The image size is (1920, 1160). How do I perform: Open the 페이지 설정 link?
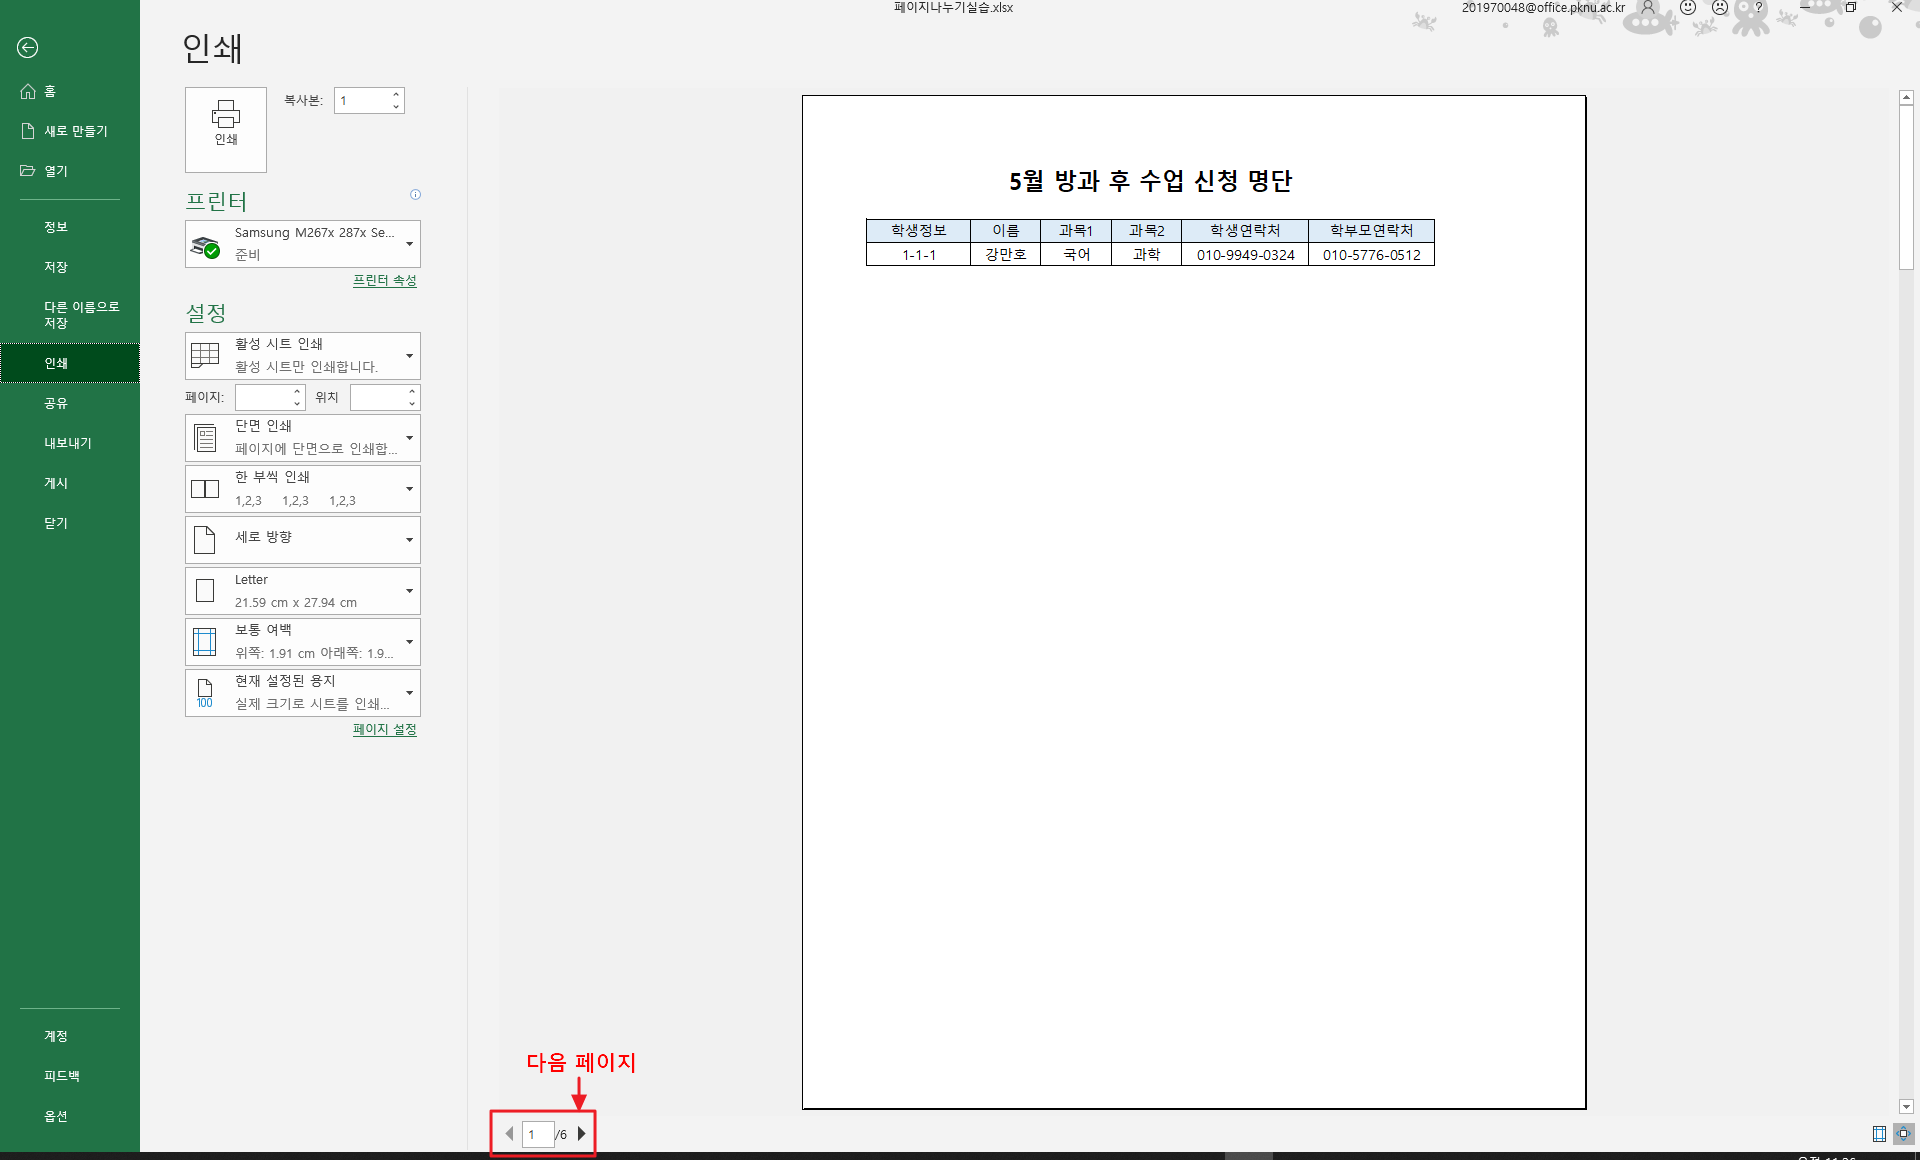(x=384, y=730)
